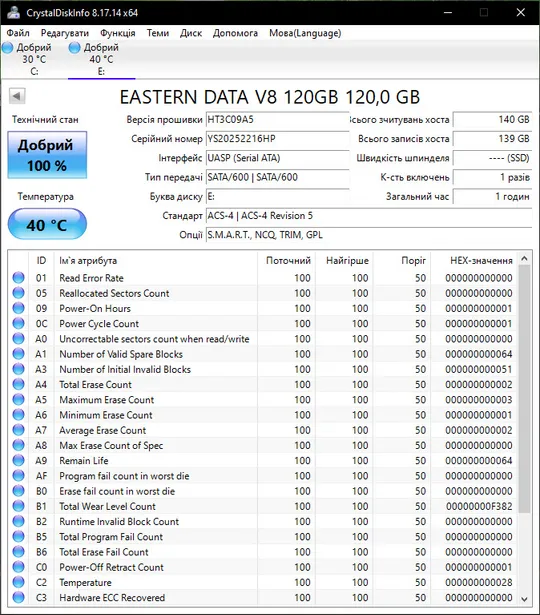Viewport: 540px width, 615px height.
Task: Open the Функція menu
Action: (x=118, y=33)
